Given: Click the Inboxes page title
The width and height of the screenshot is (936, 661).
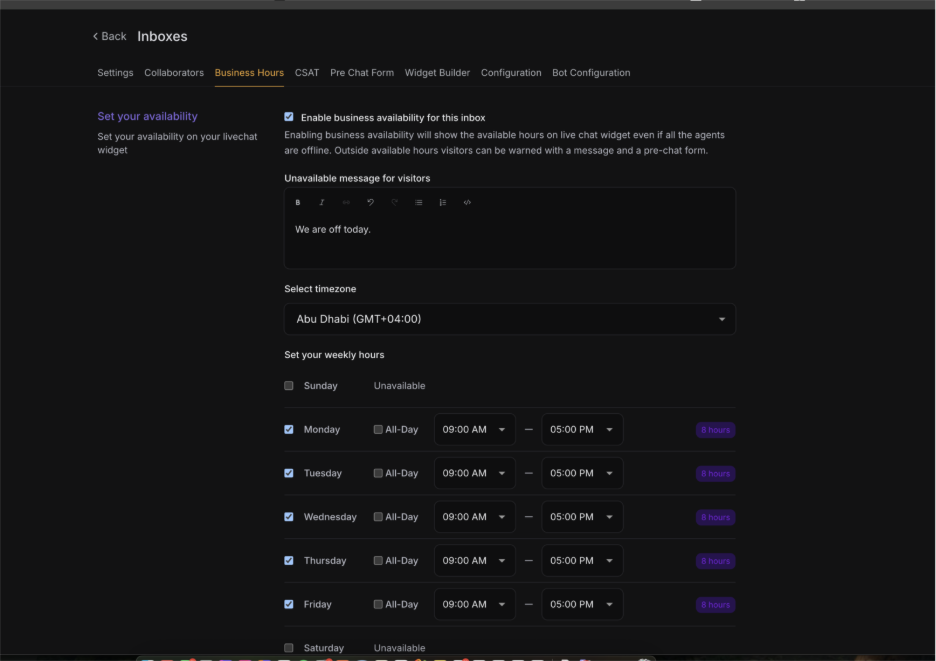Looking at the screenshot, I should pos(162,36).
